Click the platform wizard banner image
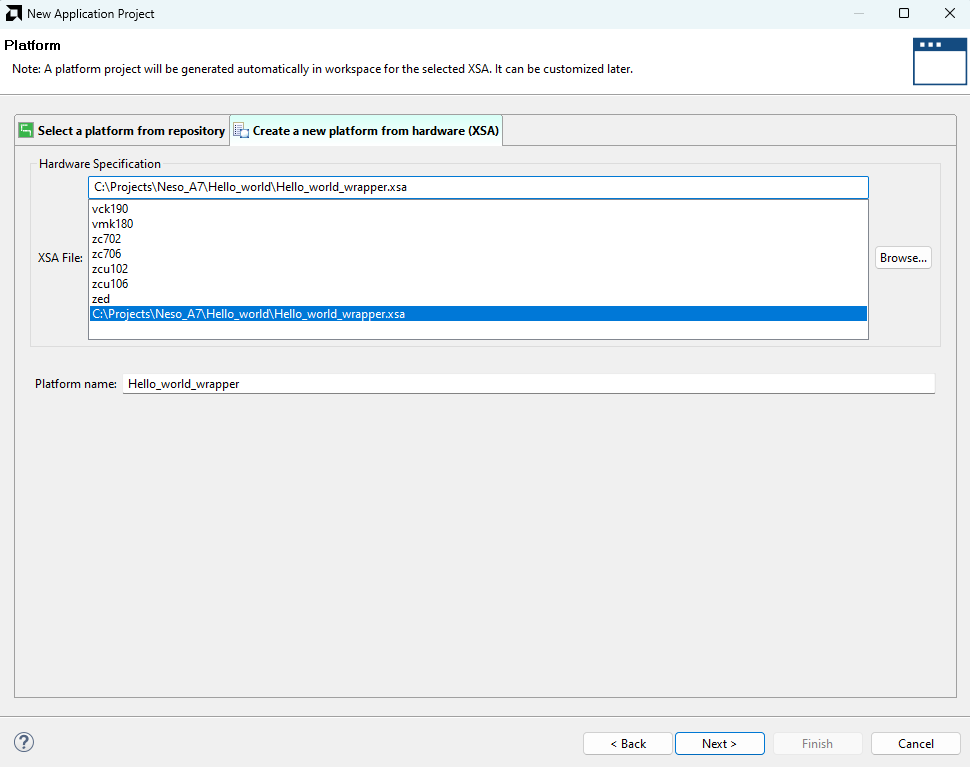 coord(939,62)
